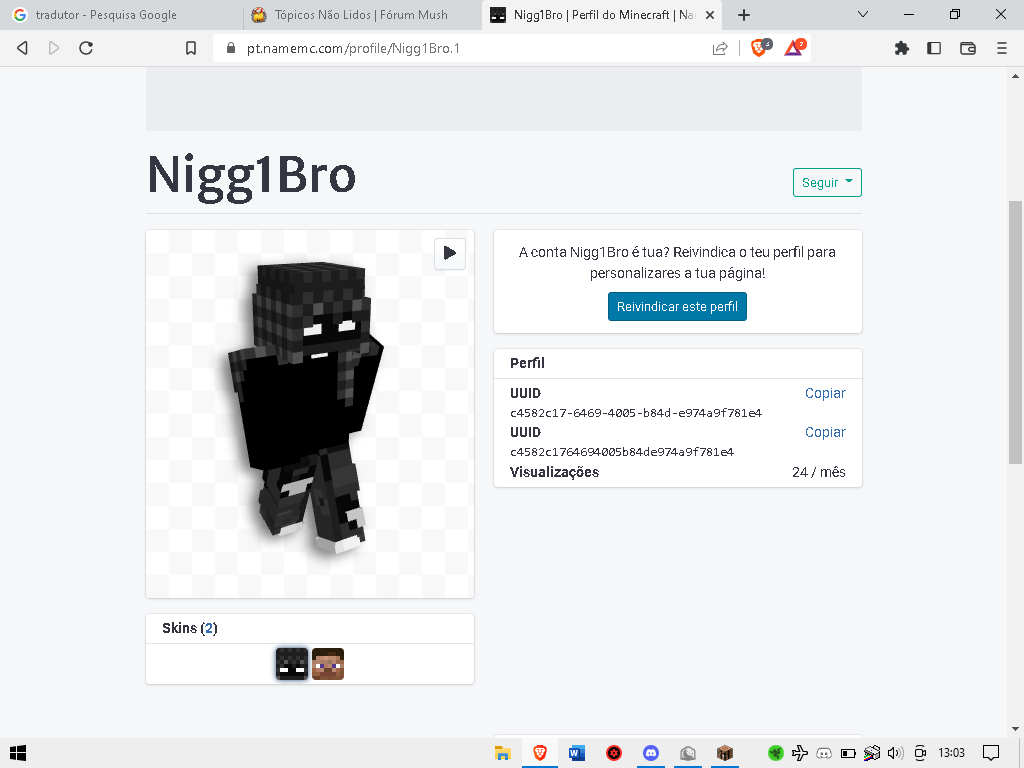This screenshot has height=768, width=1024.
Task: Switch to tradutor Google search tab
Action: pyautogui.click(x=121, y=14)
